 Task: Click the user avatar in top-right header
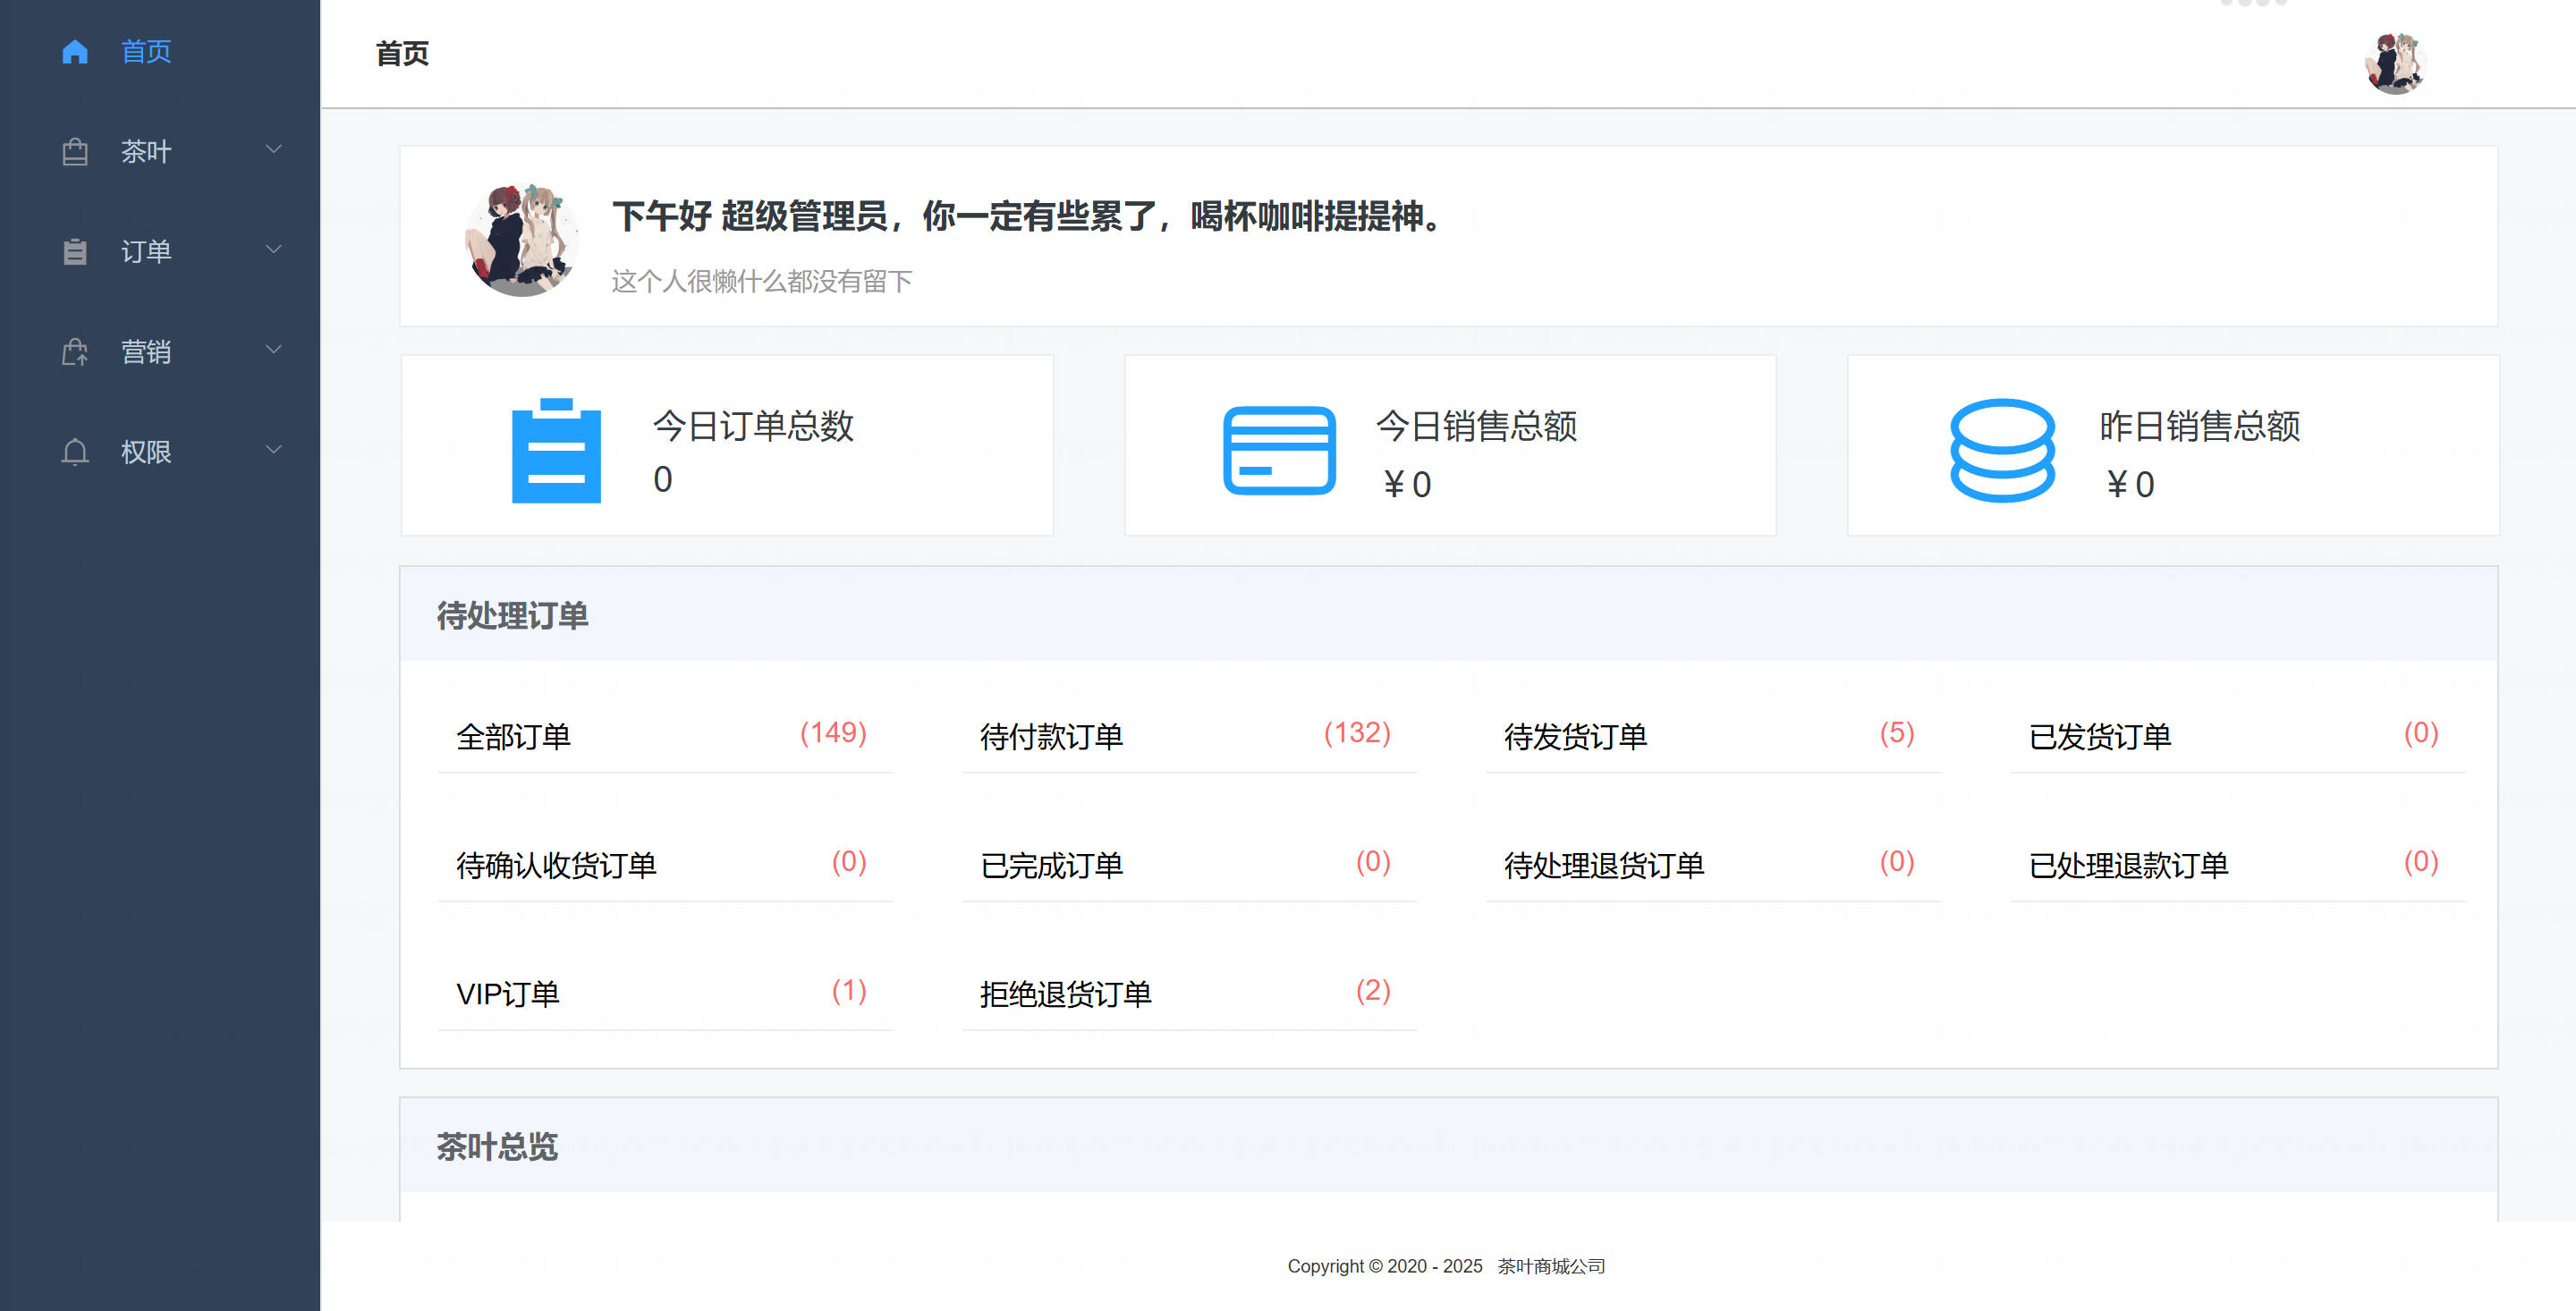tap(2395, 63)
